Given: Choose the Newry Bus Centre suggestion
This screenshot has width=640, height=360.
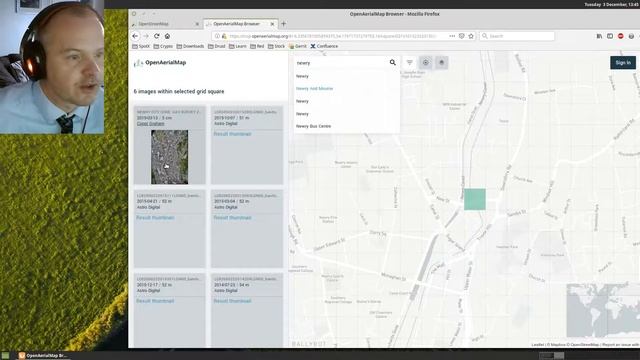Looking at the screenshot, I should [313, 126].
